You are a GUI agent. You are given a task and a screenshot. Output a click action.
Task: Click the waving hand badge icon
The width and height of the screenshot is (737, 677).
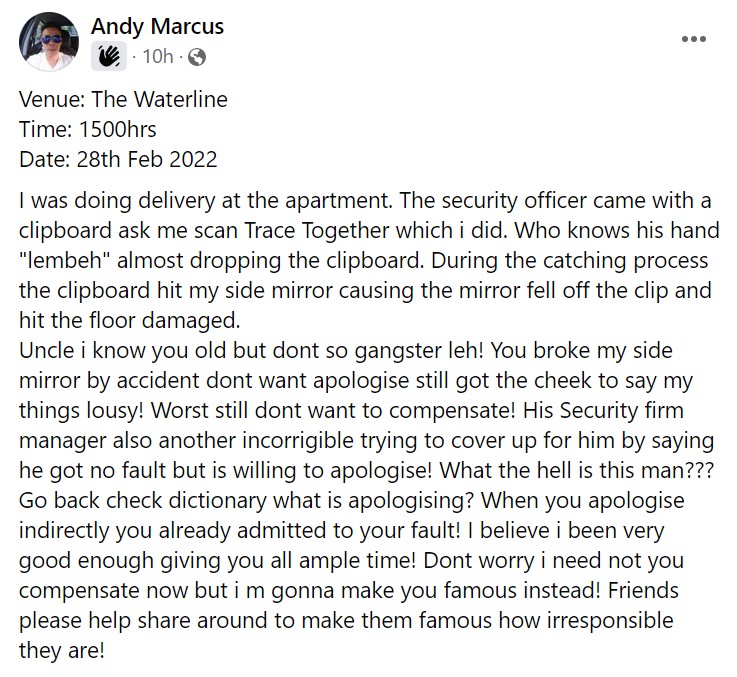tap(109, 56)
